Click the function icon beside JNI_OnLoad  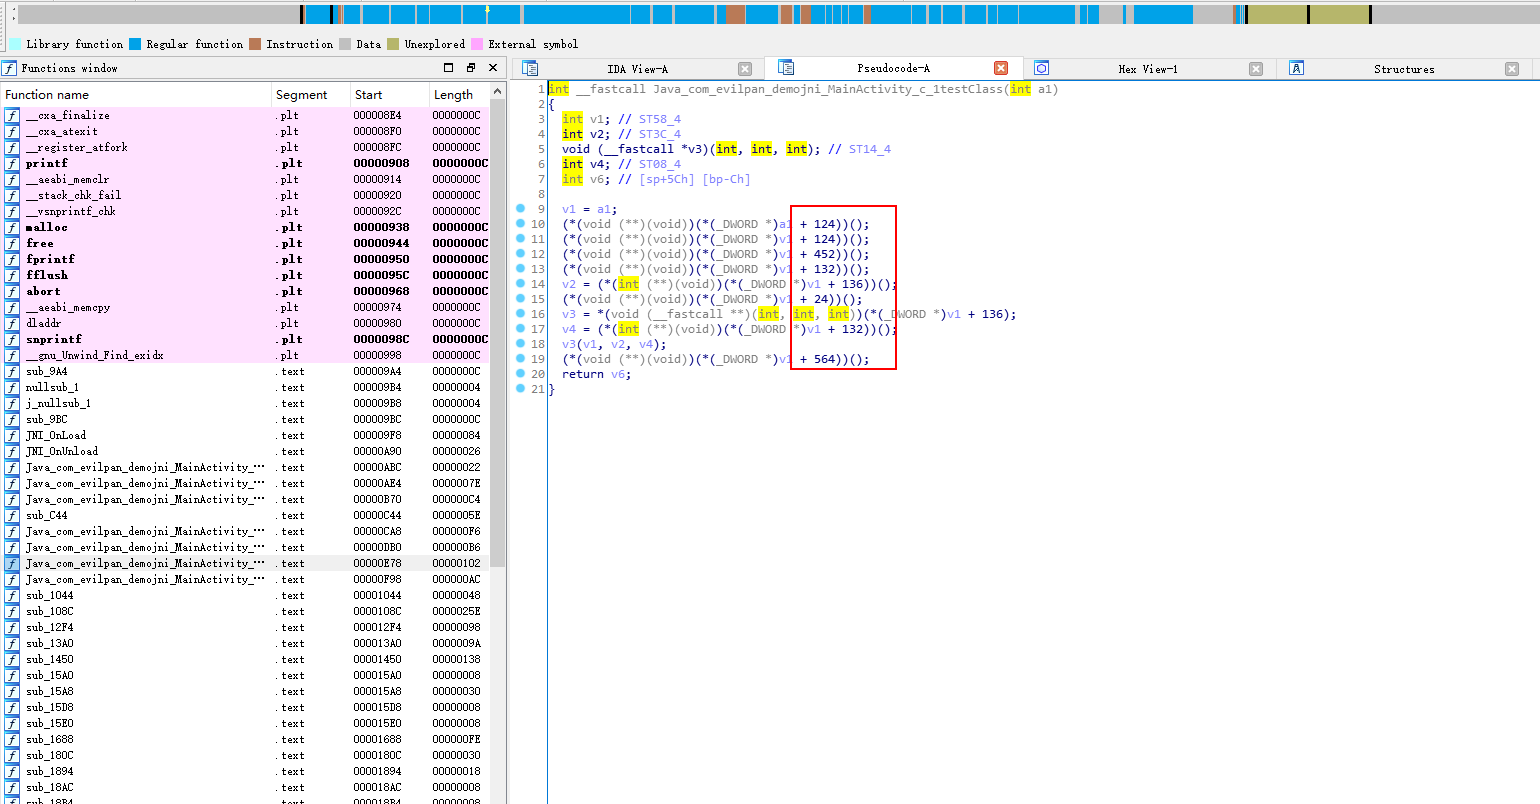(x=12, y=435)
